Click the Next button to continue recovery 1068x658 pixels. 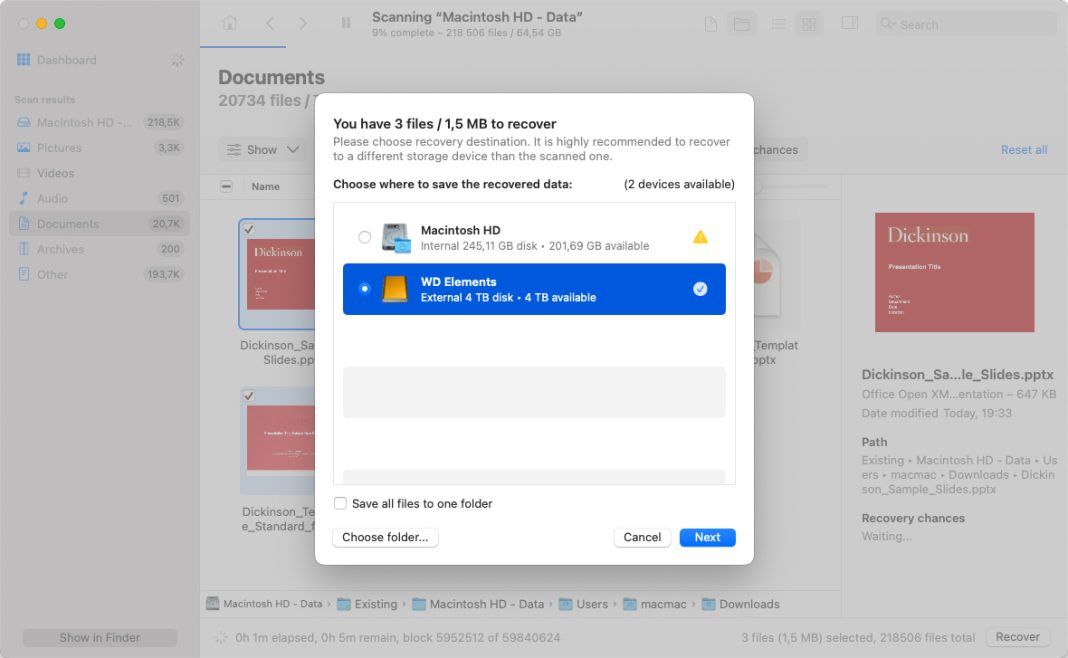[707, 537]
